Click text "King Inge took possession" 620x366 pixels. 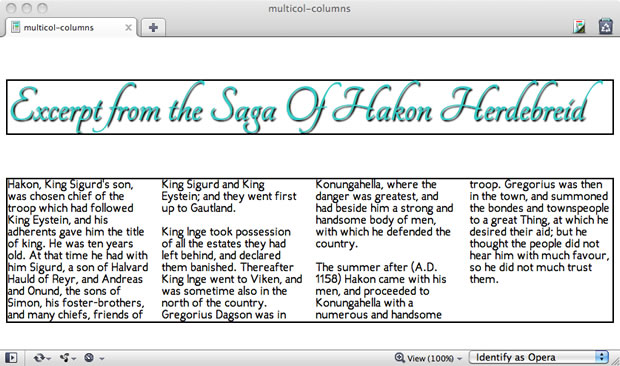pyautogui.click(x=226, y=232)
